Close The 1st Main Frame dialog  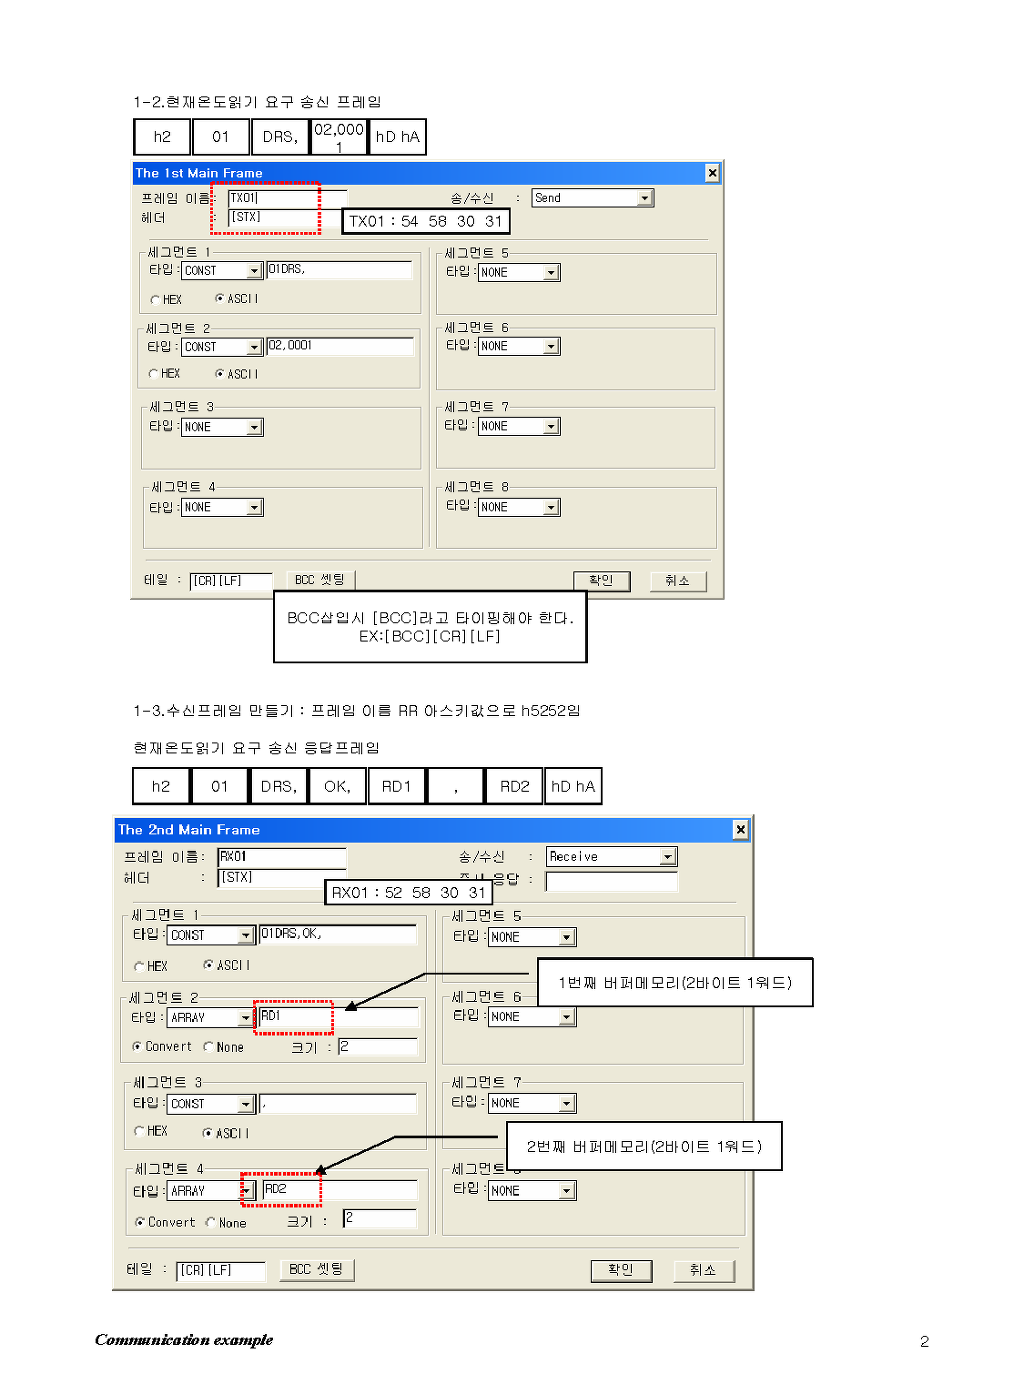click(712, 173)
